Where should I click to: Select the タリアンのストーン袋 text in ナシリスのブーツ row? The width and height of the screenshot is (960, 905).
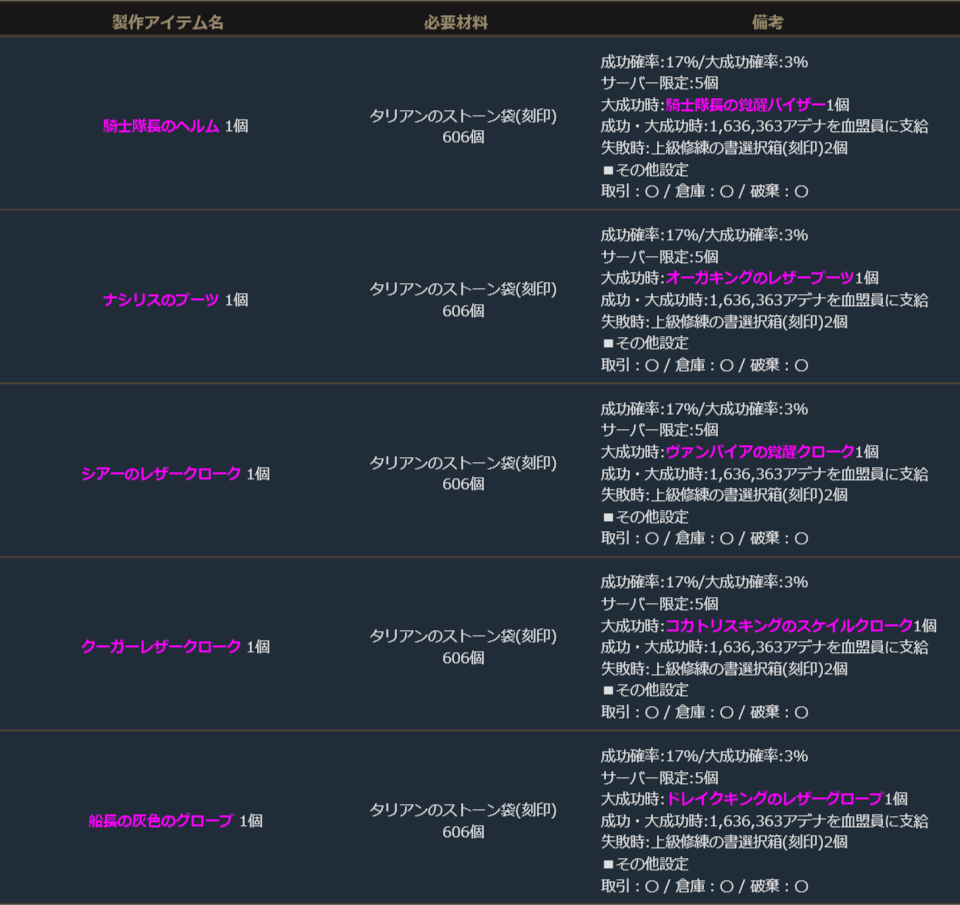coord(463,289)
